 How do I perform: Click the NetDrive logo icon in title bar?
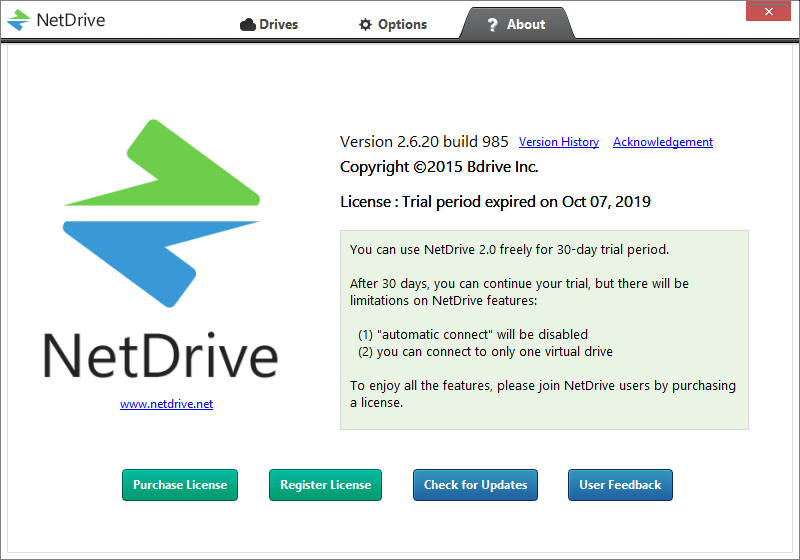pyautogui.click(x=19, y=20)
